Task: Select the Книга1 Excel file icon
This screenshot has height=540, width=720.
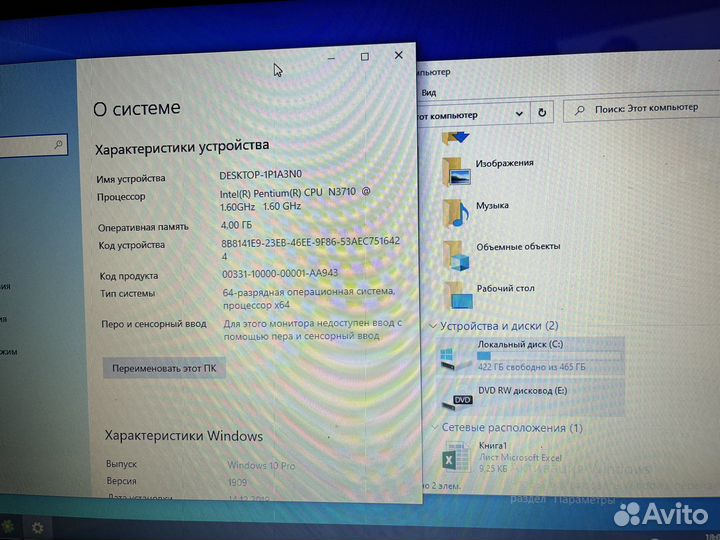Action: (x=457, y=456)
